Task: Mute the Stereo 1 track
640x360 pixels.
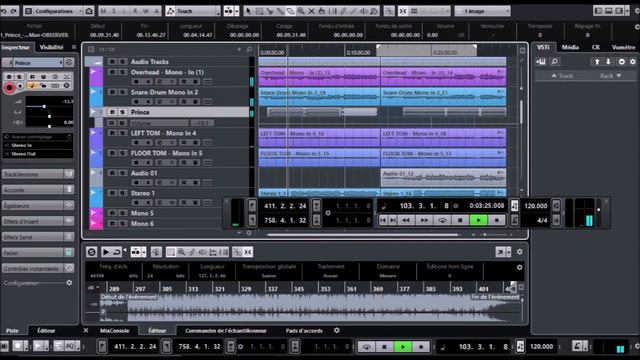Action: click(112, 193)
